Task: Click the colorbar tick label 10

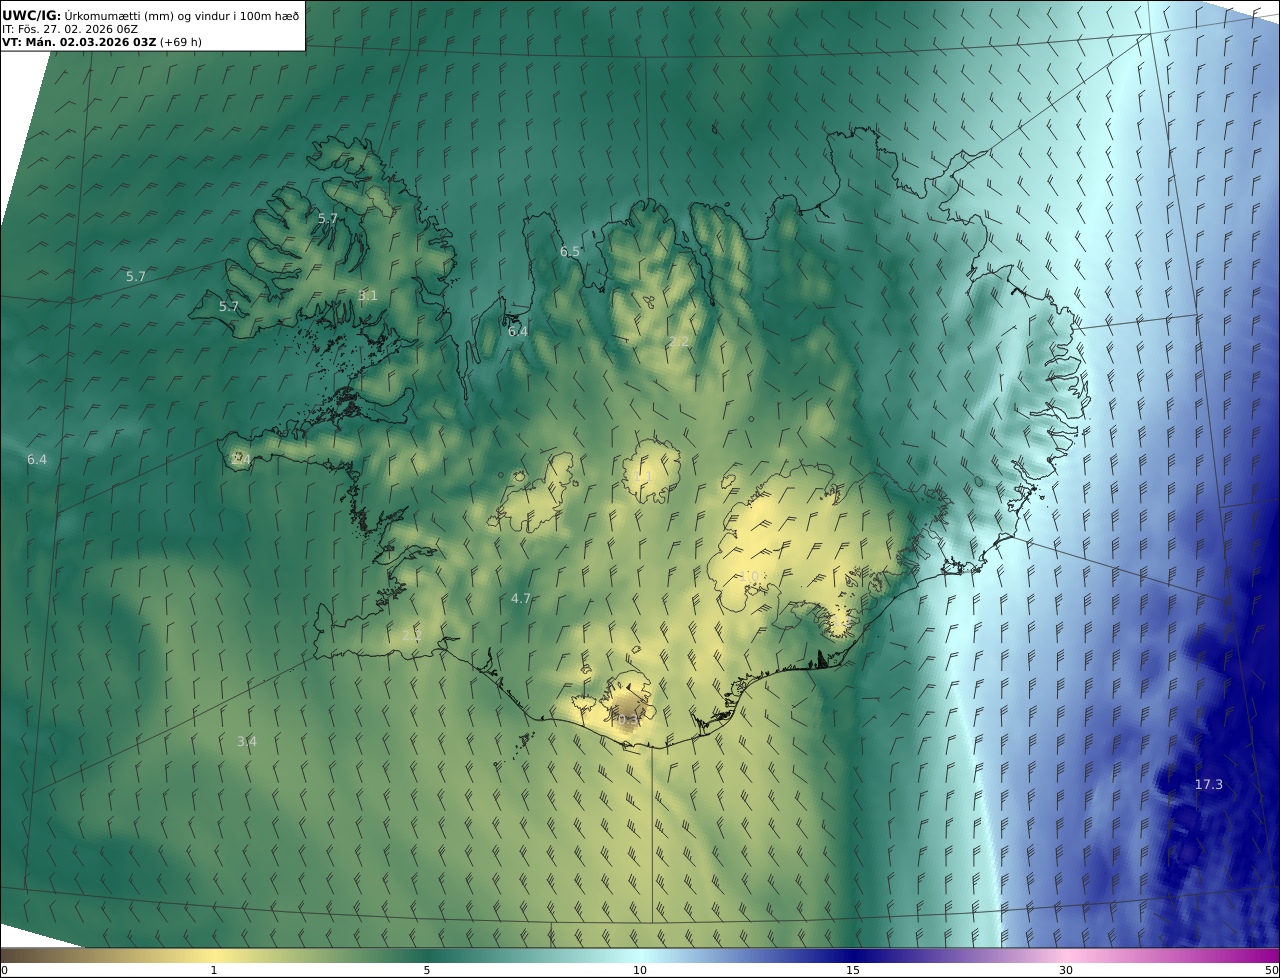Action: [640, 970]
